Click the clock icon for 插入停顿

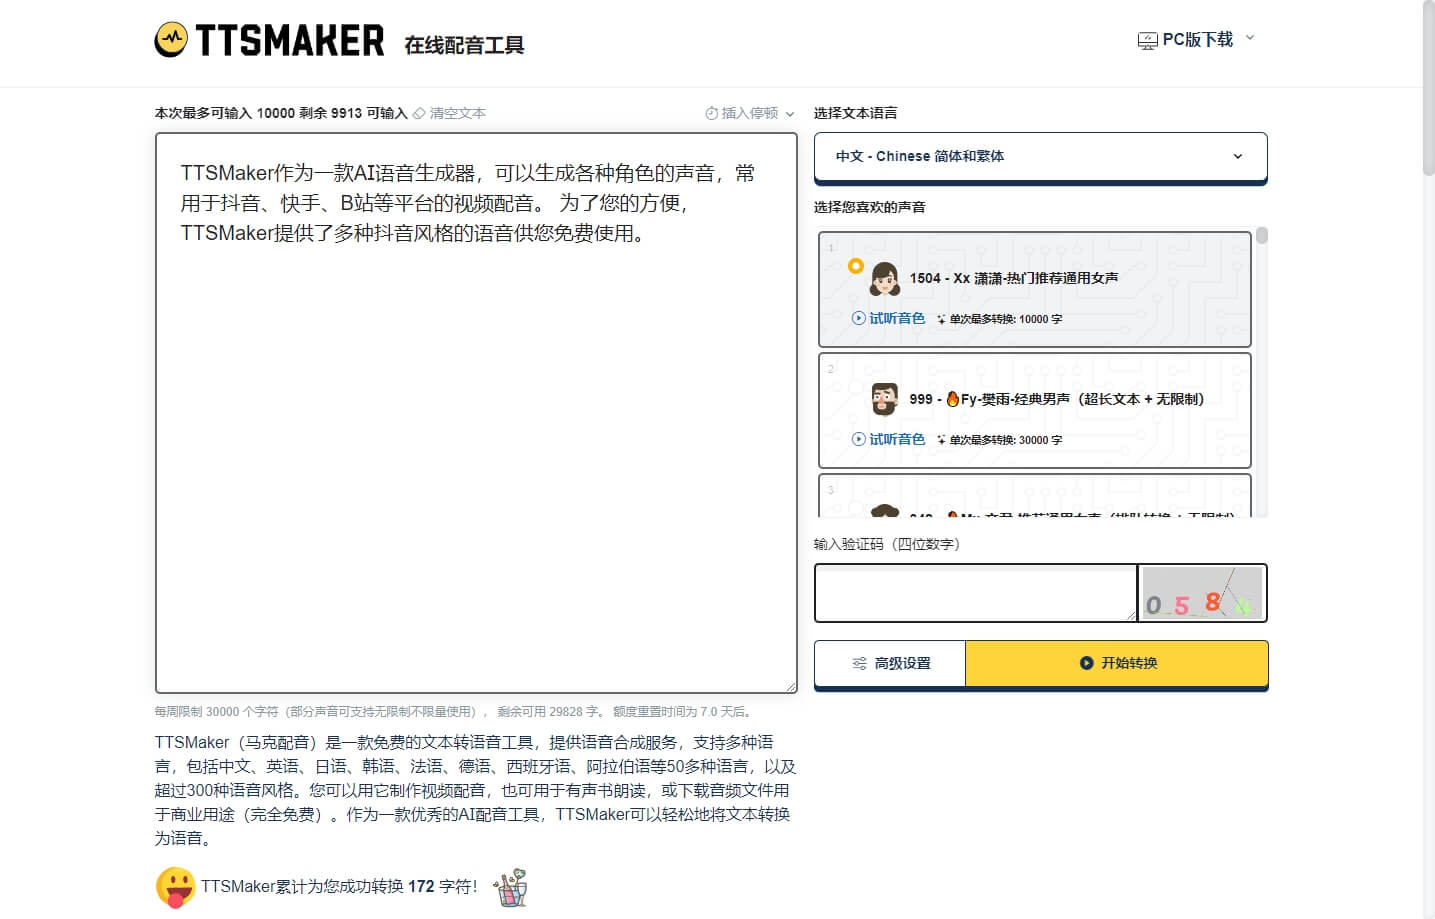click(712, 113)
